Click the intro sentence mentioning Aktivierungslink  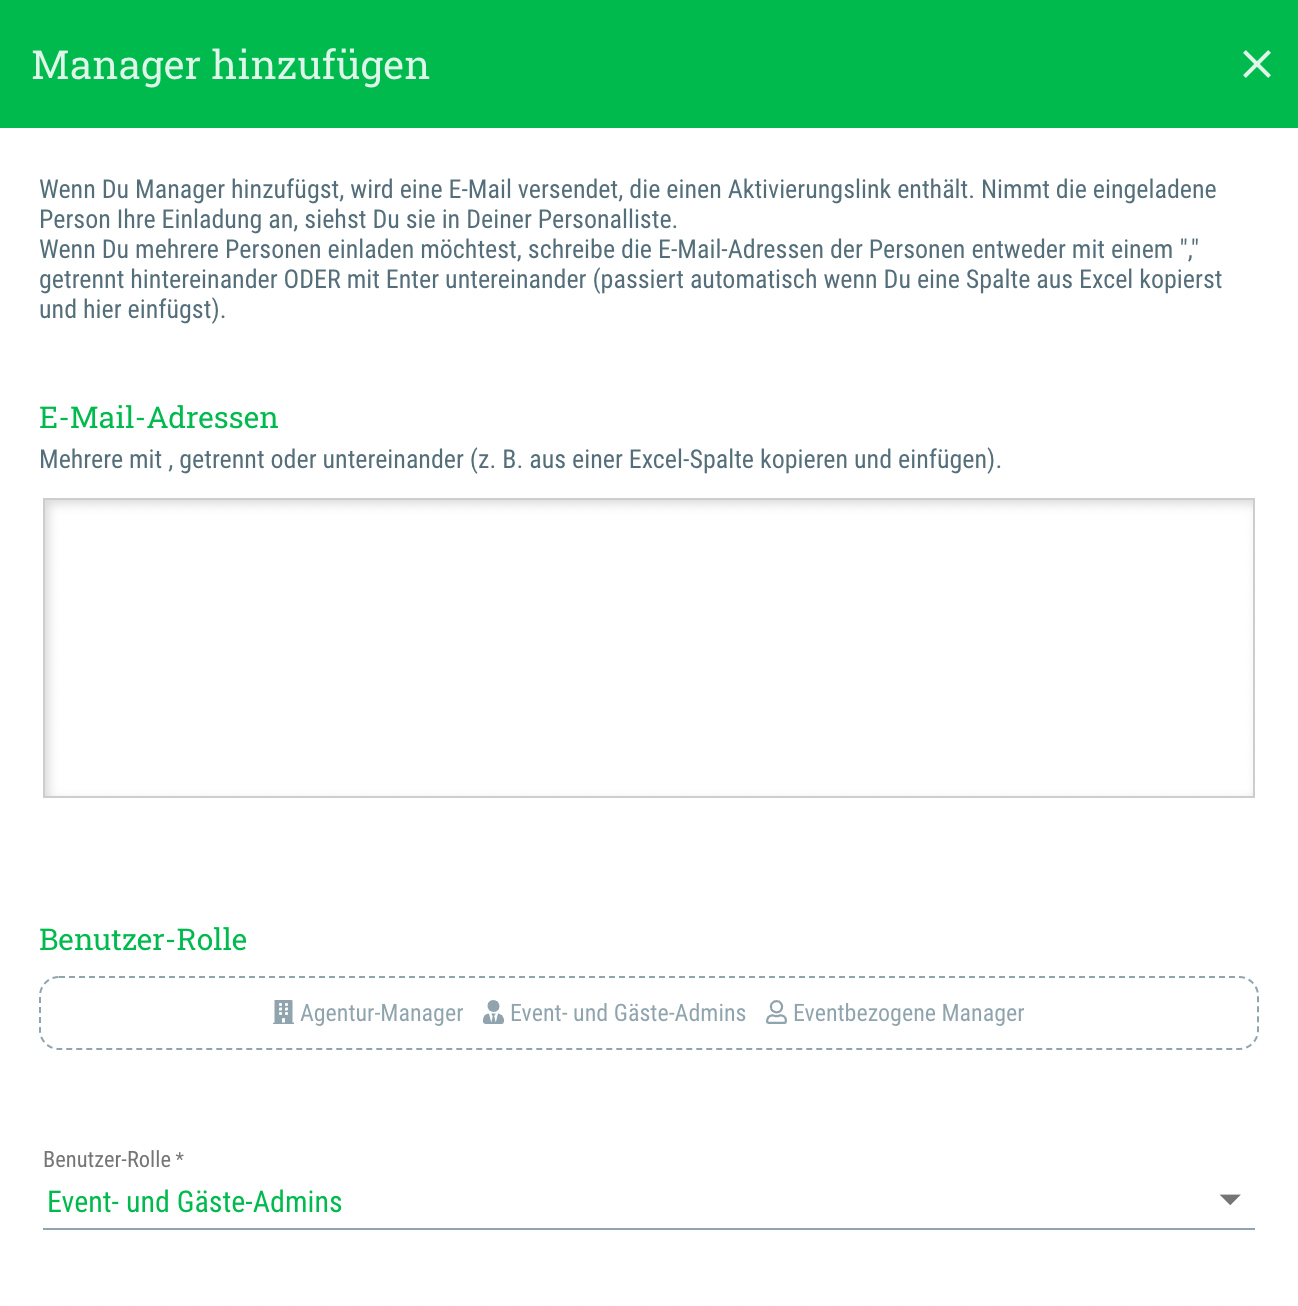tap(627, 190)
